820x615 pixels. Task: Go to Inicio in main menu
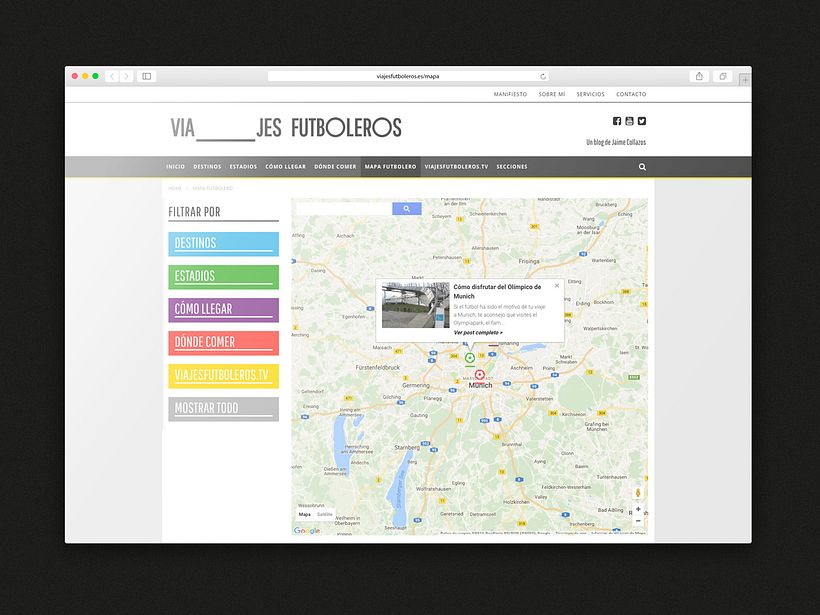(175, 167)
